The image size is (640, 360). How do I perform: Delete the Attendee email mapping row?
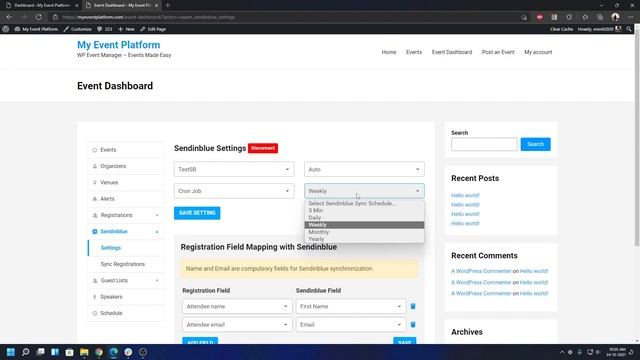click(413, 324)
